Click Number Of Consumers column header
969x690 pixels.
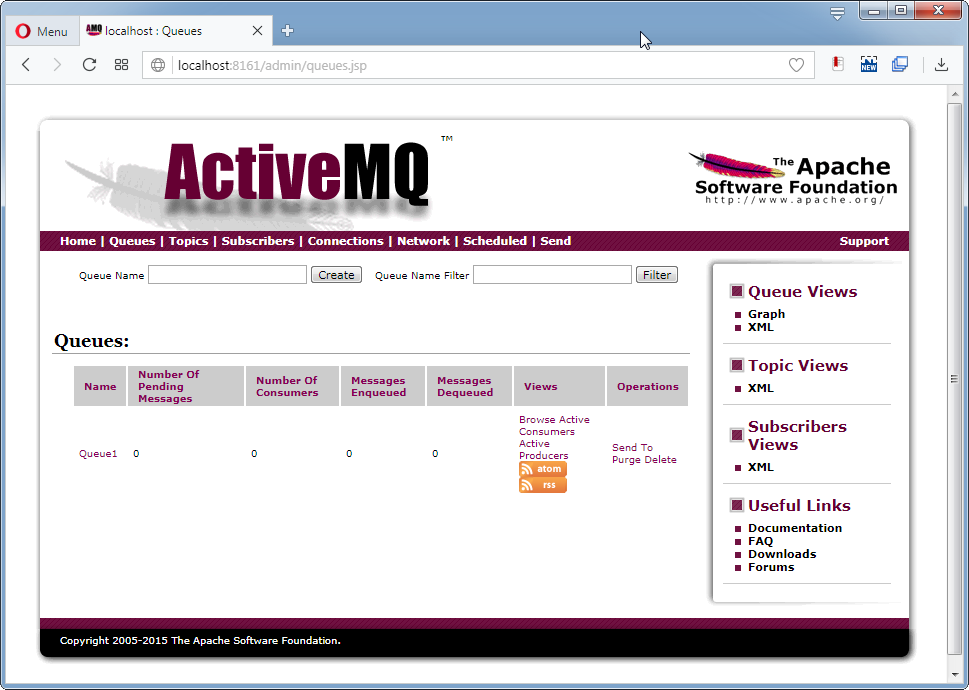point(292,386)
